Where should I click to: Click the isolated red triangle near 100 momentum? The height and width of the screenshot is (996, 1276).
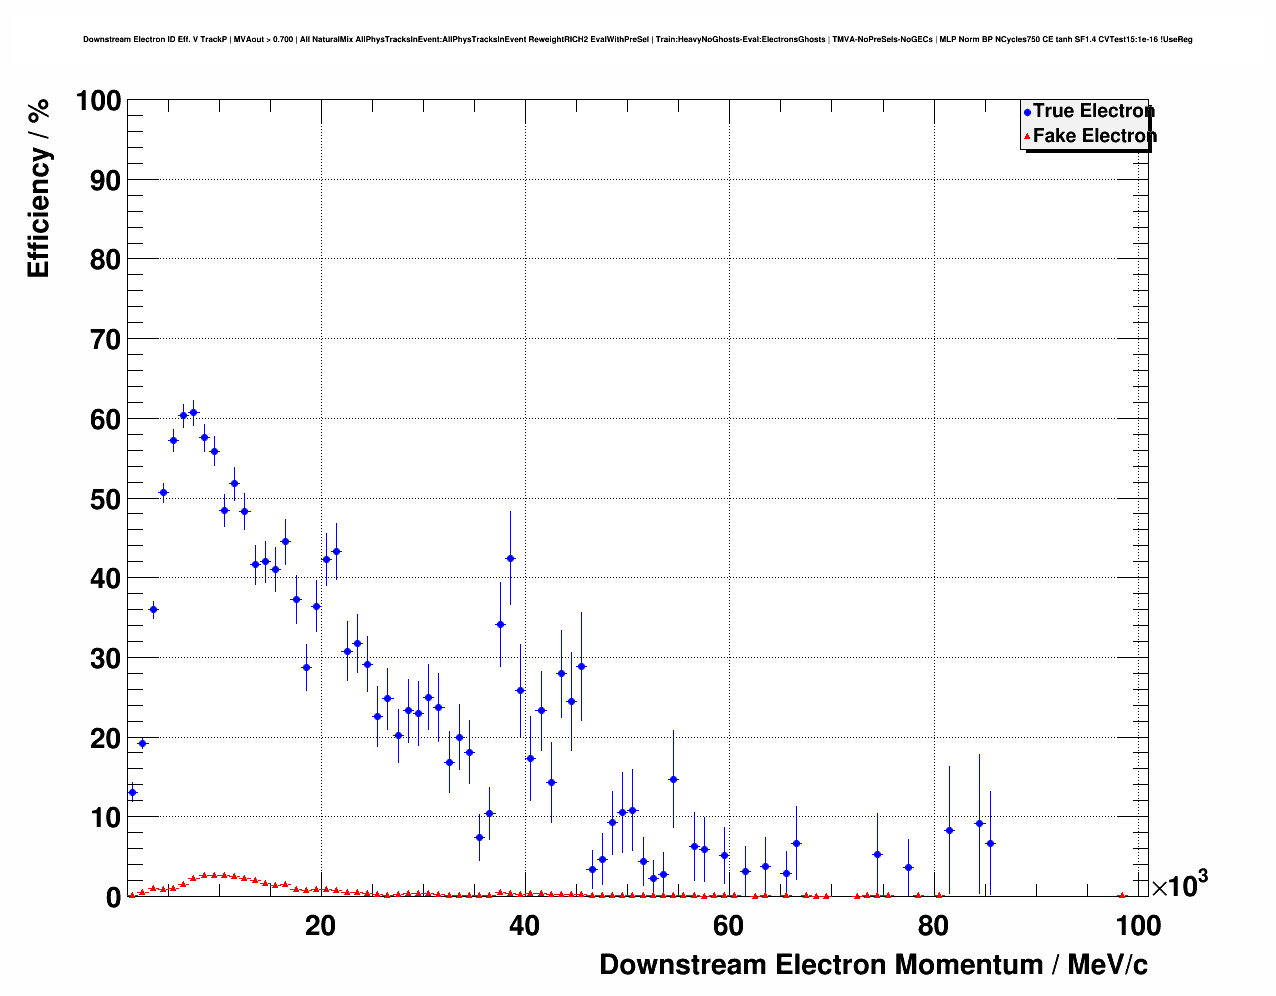(x=1121, y=895)
